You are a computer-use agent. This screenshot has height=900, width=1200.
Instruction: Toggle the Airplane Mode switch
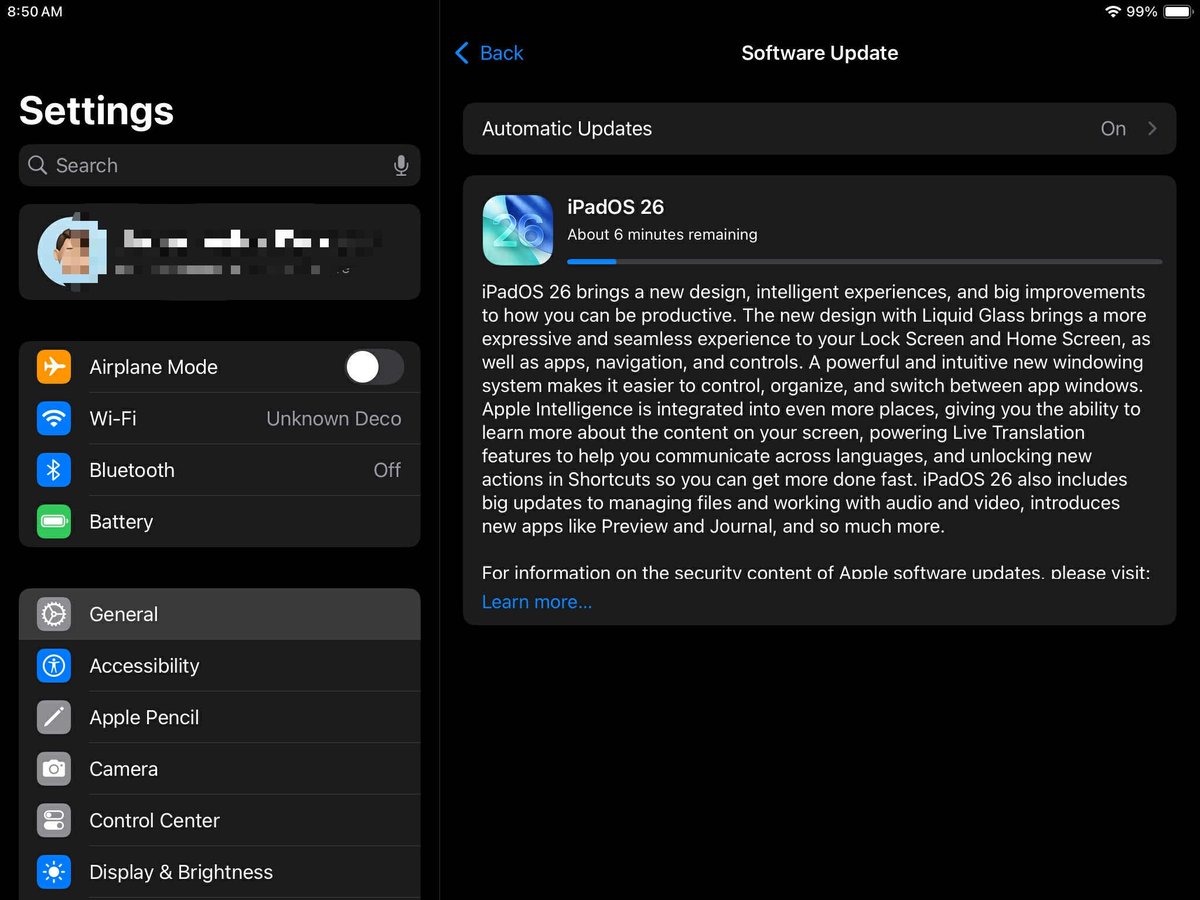pyautogui.click(x=375, y=367)
